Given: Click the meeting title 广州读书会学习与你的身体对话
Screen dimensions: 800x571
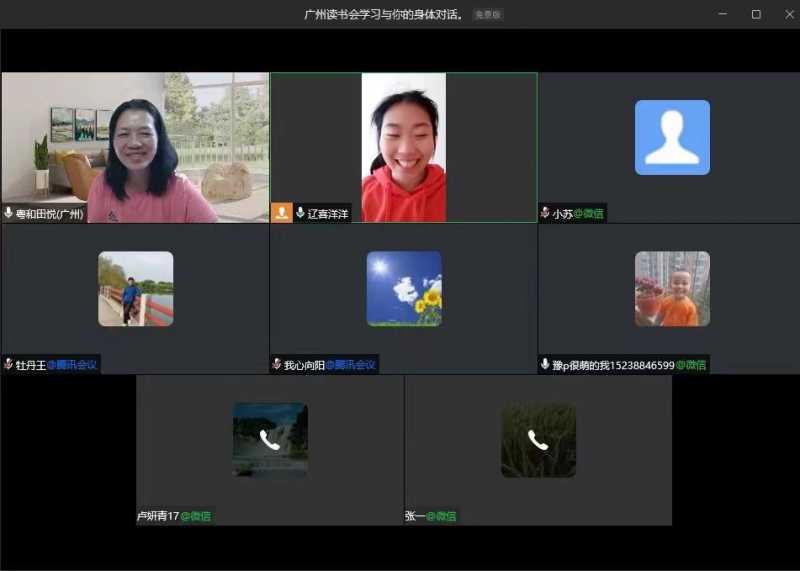Looking at the screenshot, I should [x=384, y=14].
